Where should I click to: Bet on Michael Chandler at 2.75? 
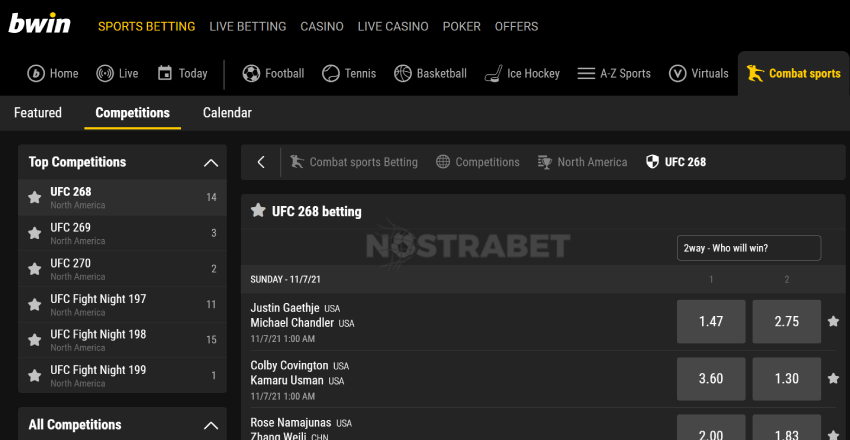point(787,321)
